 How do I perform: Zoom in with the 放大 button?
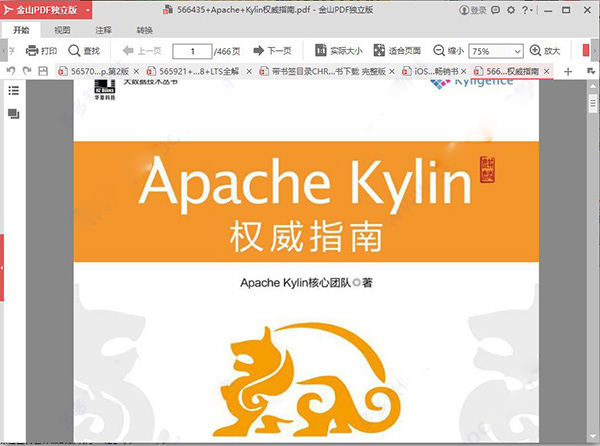coord(545,50)
